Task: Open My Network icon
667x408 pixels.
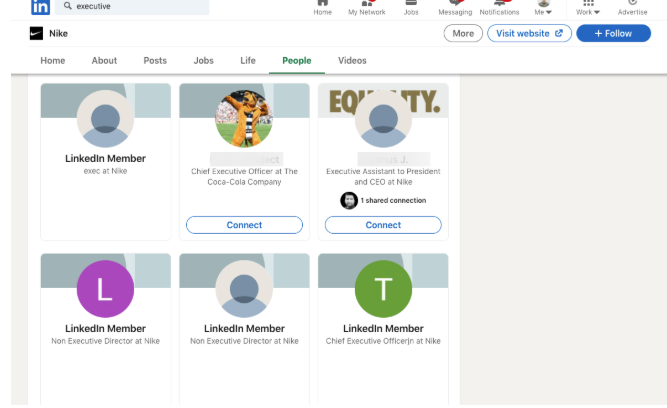Action: 366,4
